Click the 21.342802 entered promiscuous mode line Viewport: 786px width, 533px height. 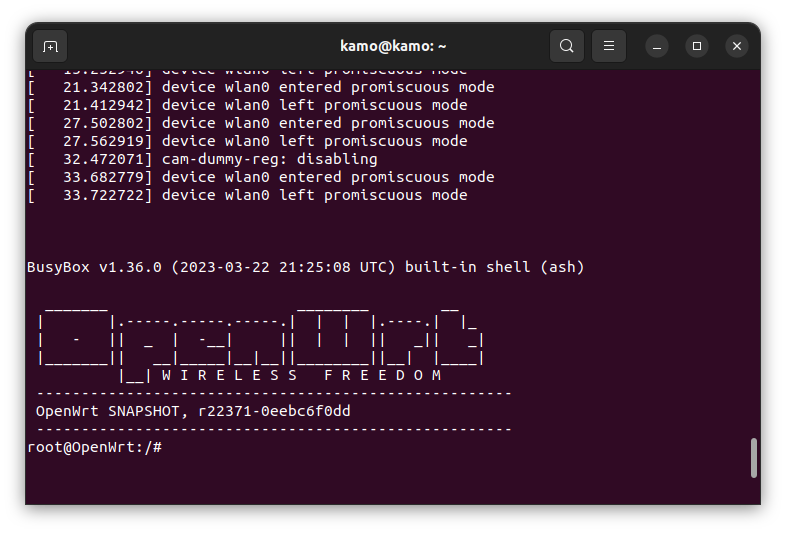click(261, 87)
